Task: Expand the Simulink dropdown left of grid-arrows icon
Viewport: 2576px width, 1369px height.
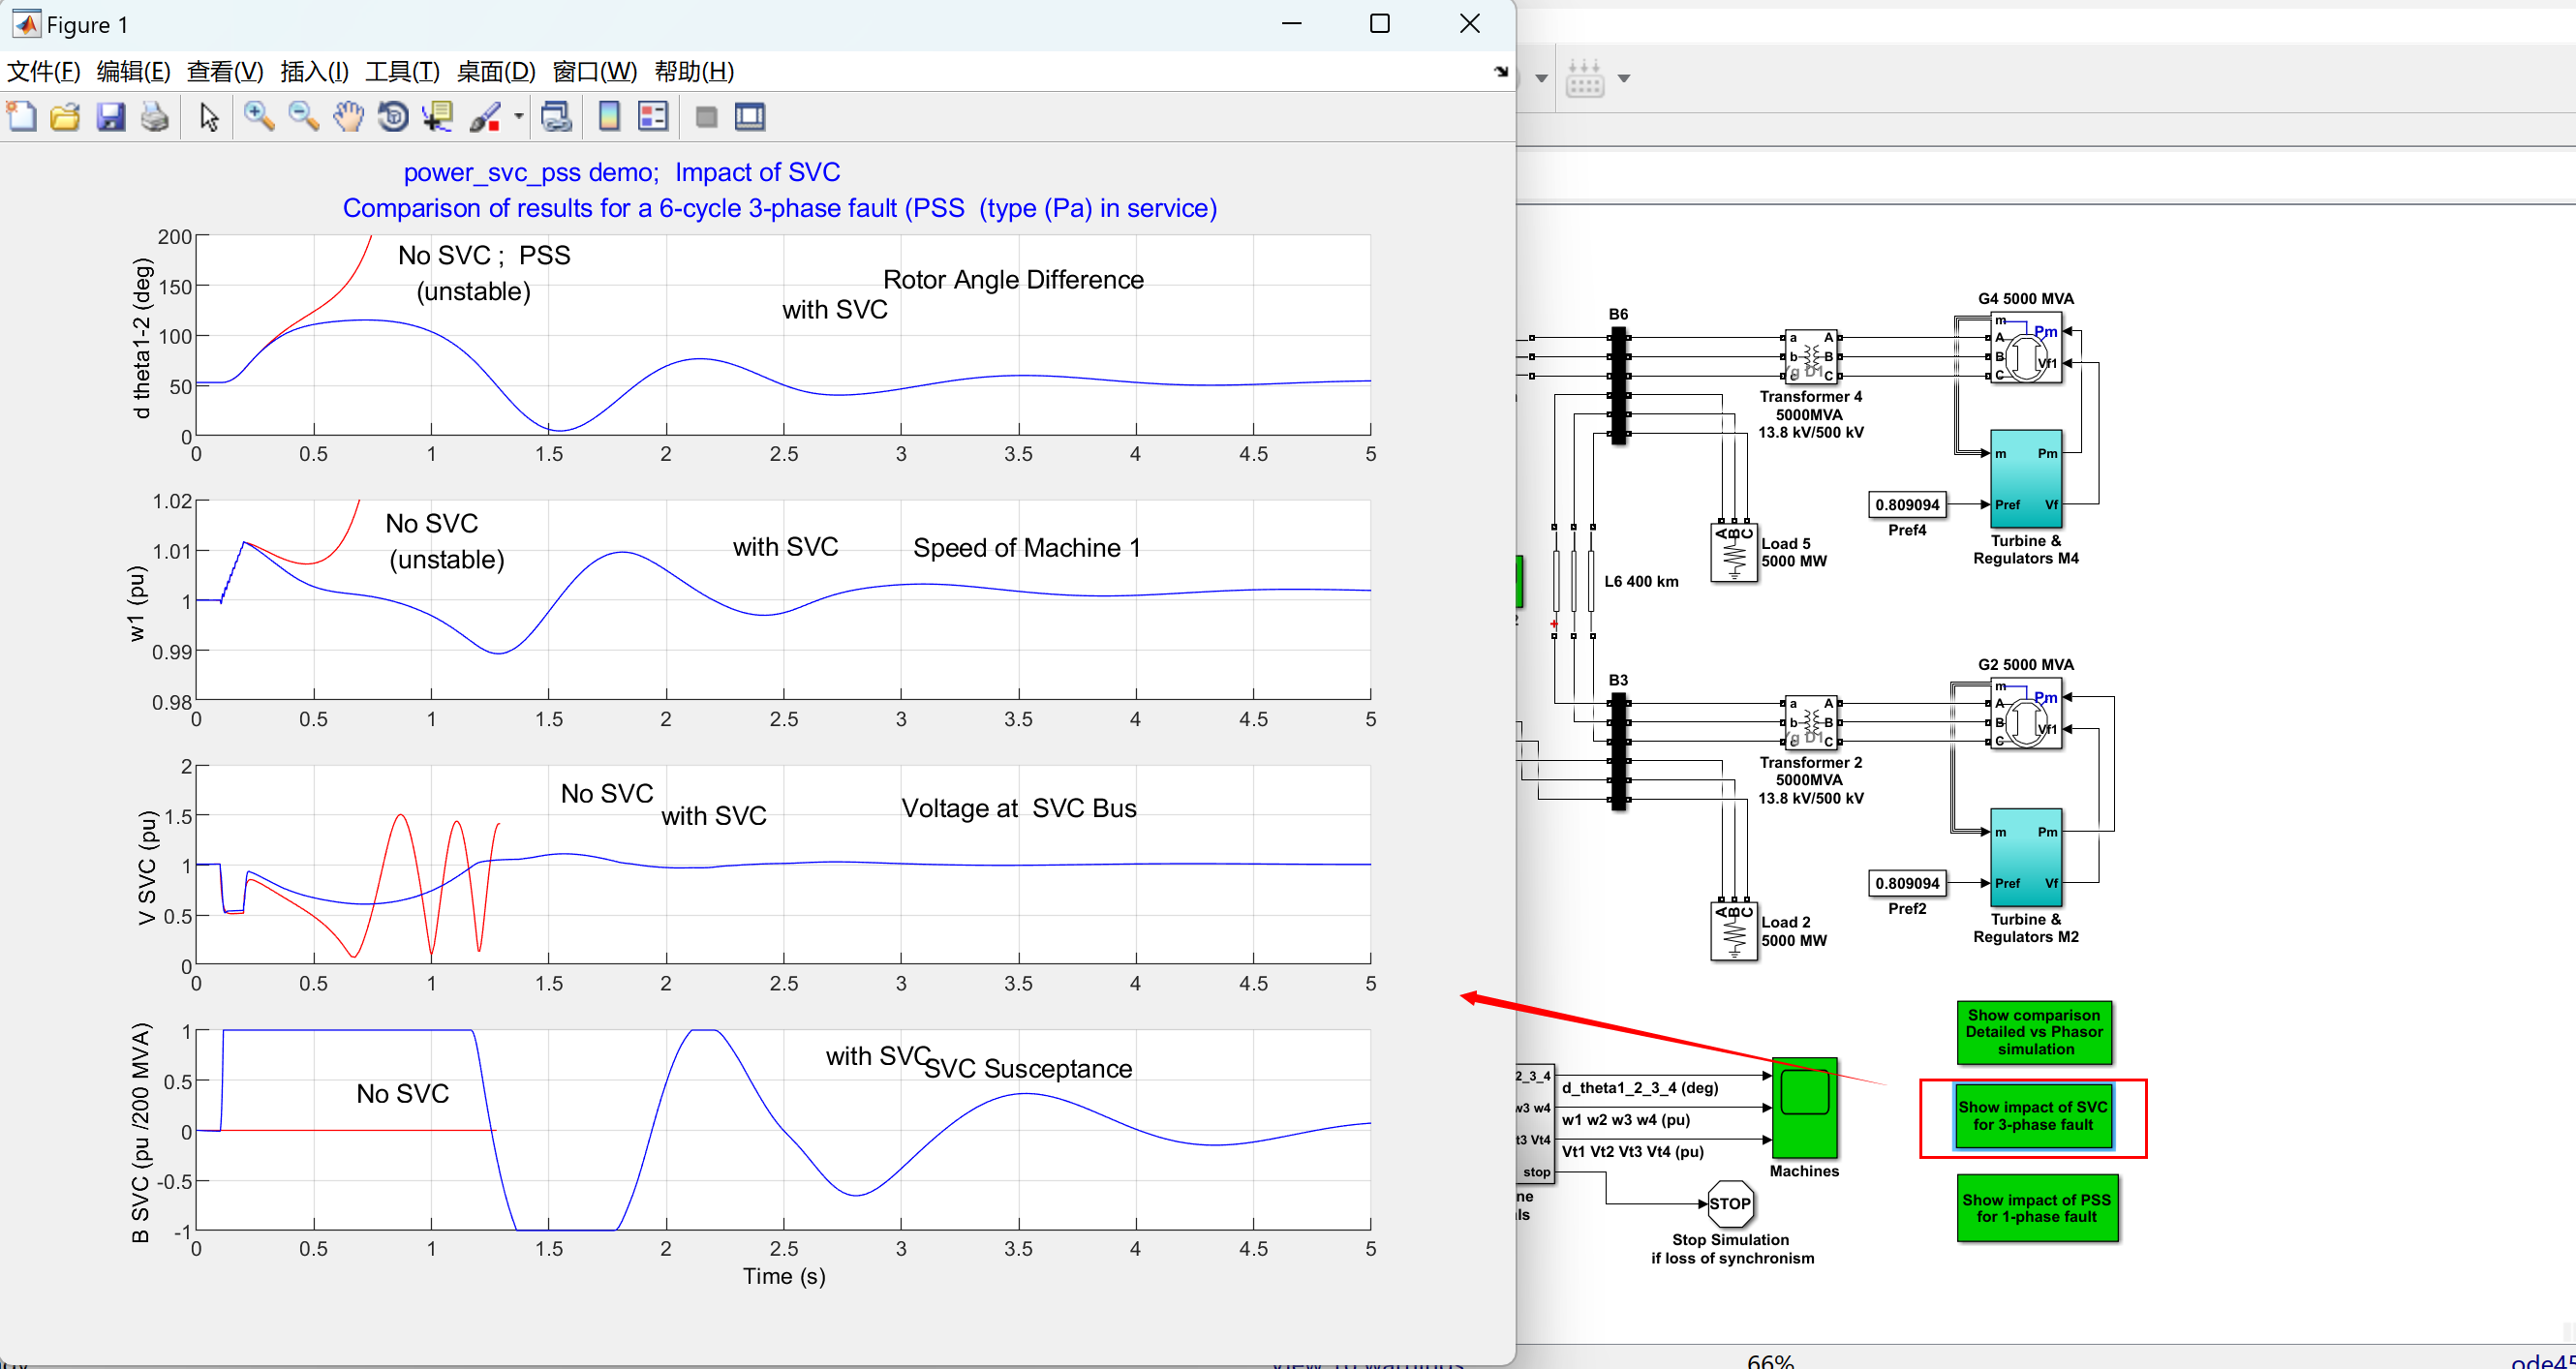Action: tap(1541, 78)
